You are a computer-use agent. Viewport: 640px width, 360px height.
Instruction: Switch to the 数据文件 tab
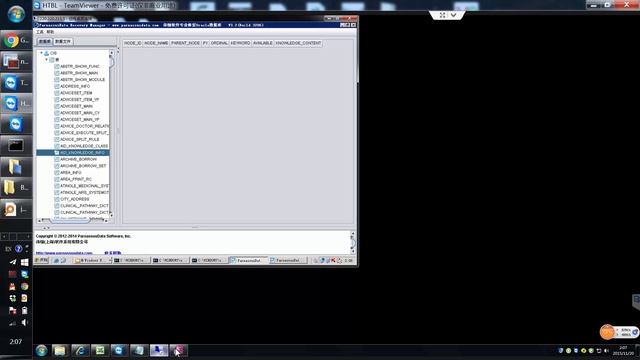click(62, 42)
